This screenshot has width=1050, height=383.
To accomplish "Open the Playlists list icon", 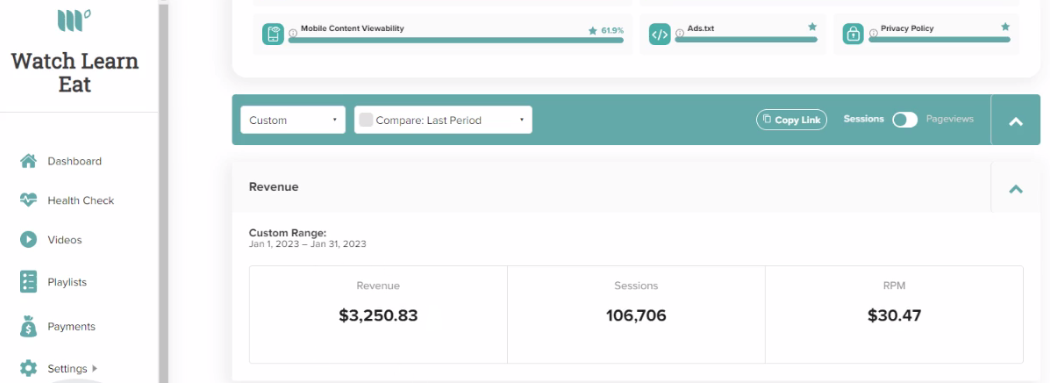I will [x=28, y=282].
